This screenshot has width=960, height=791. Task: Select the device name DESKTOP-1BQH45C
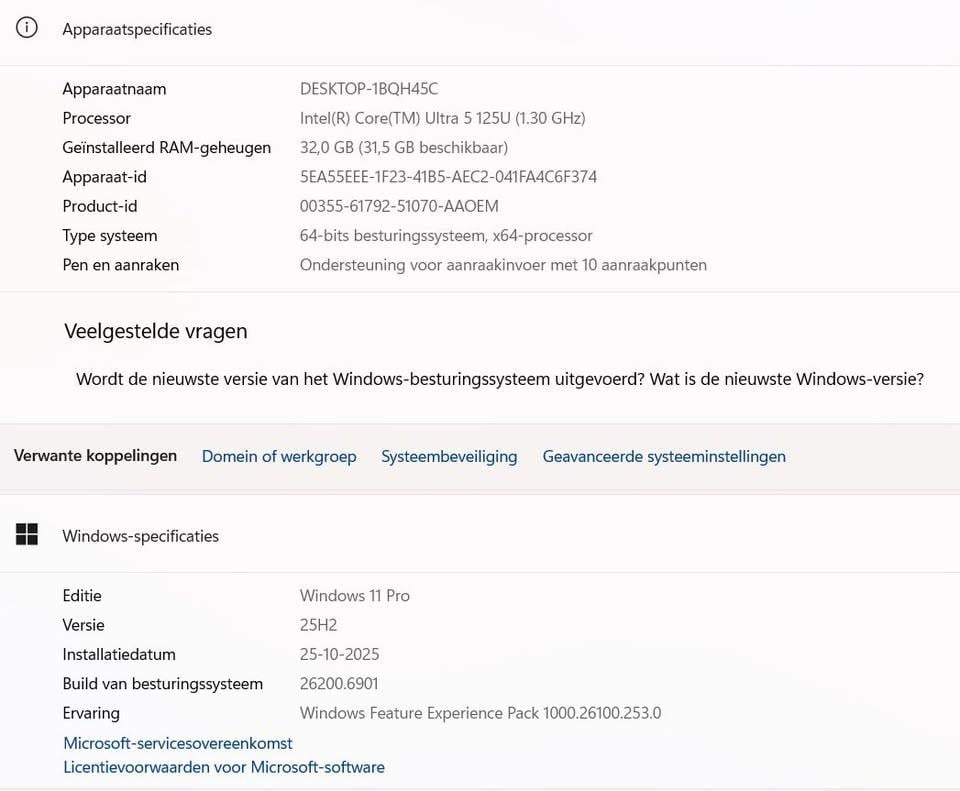tap(368, 87)
